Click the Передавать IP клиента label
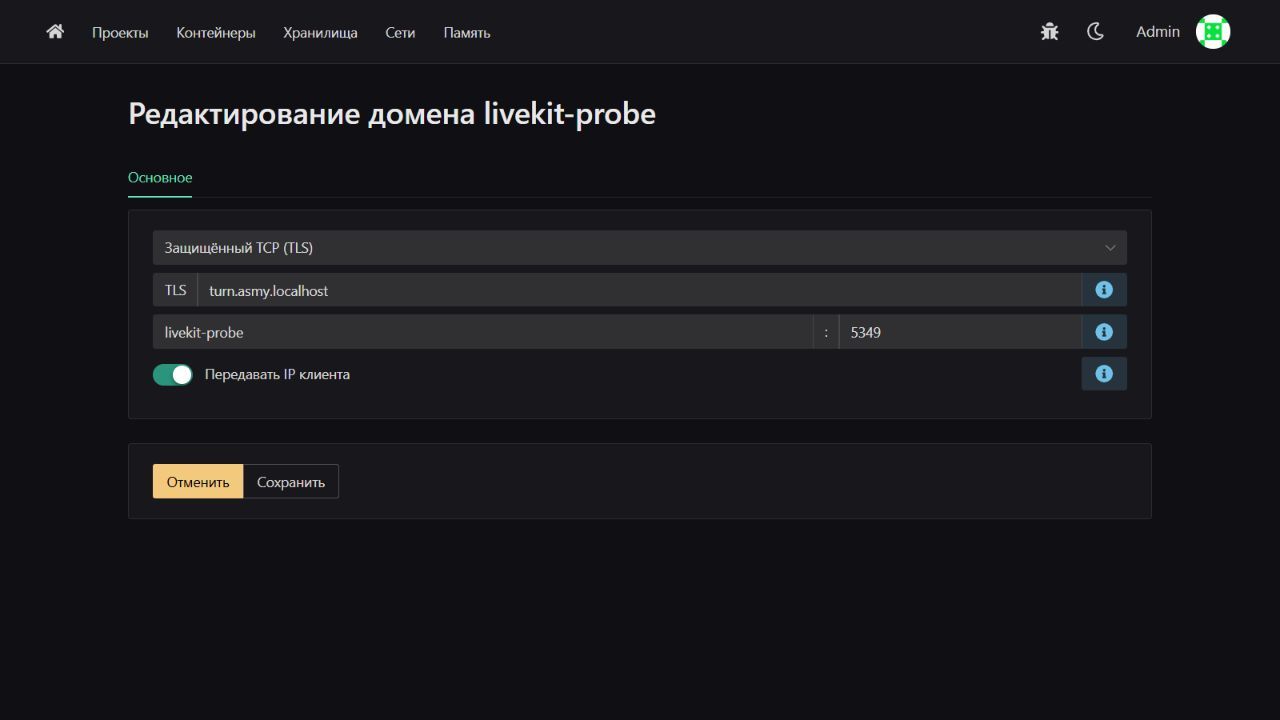The image size is (1280, 720). tap(277, 375)
